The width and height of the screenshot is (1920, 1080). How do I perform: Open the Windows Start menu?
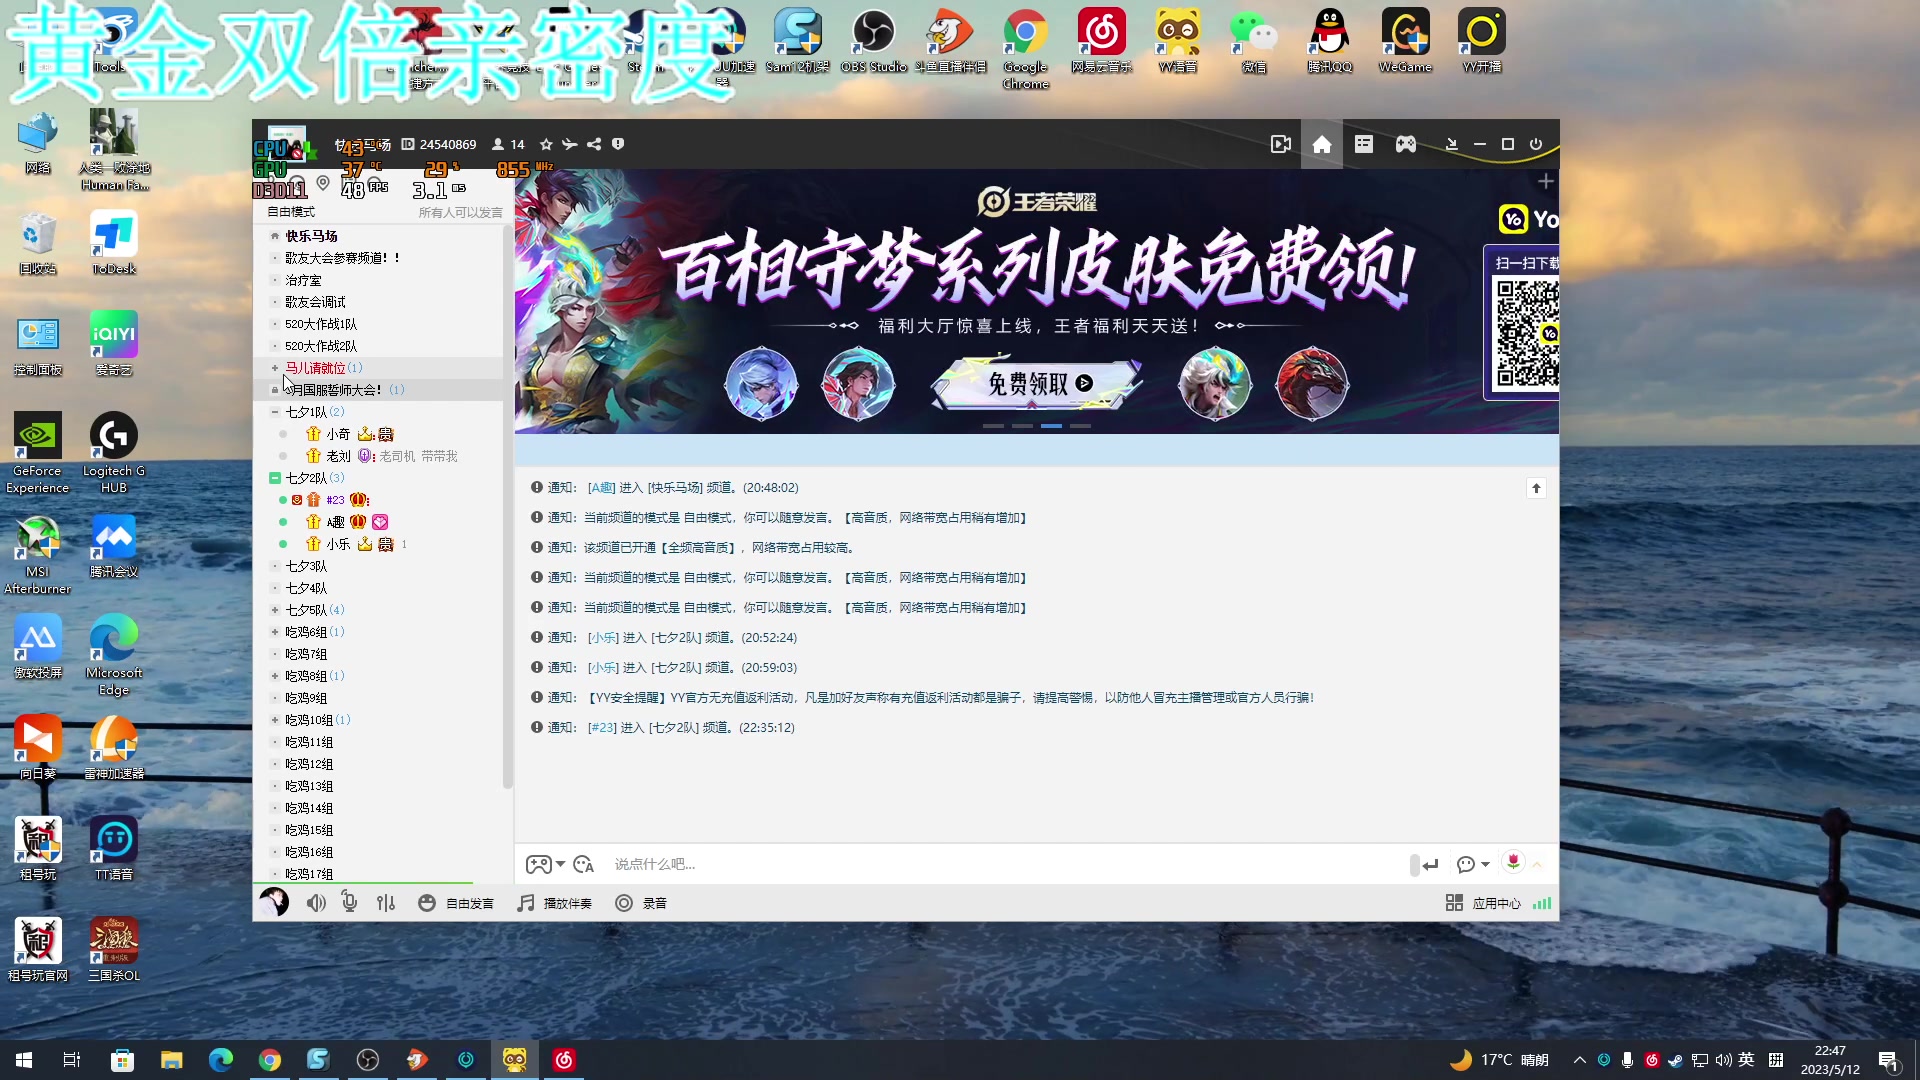pos(24,1060)
